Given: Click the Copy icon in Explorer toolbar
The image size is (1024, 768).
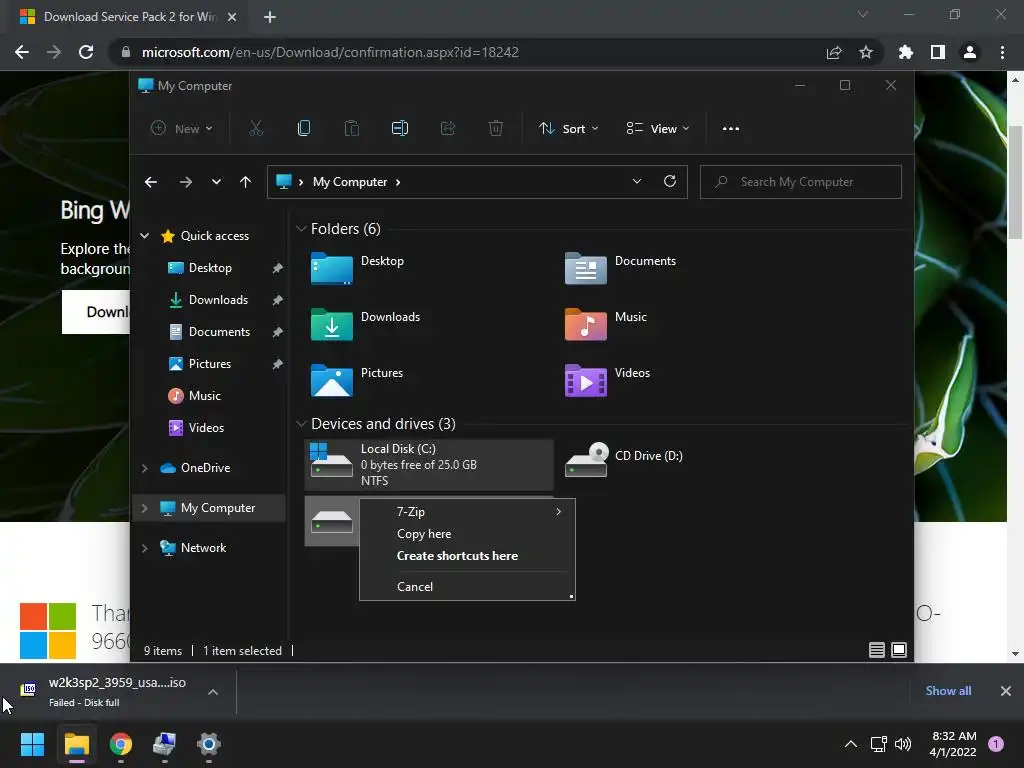Looking at the screenshot, I should 304,129.
